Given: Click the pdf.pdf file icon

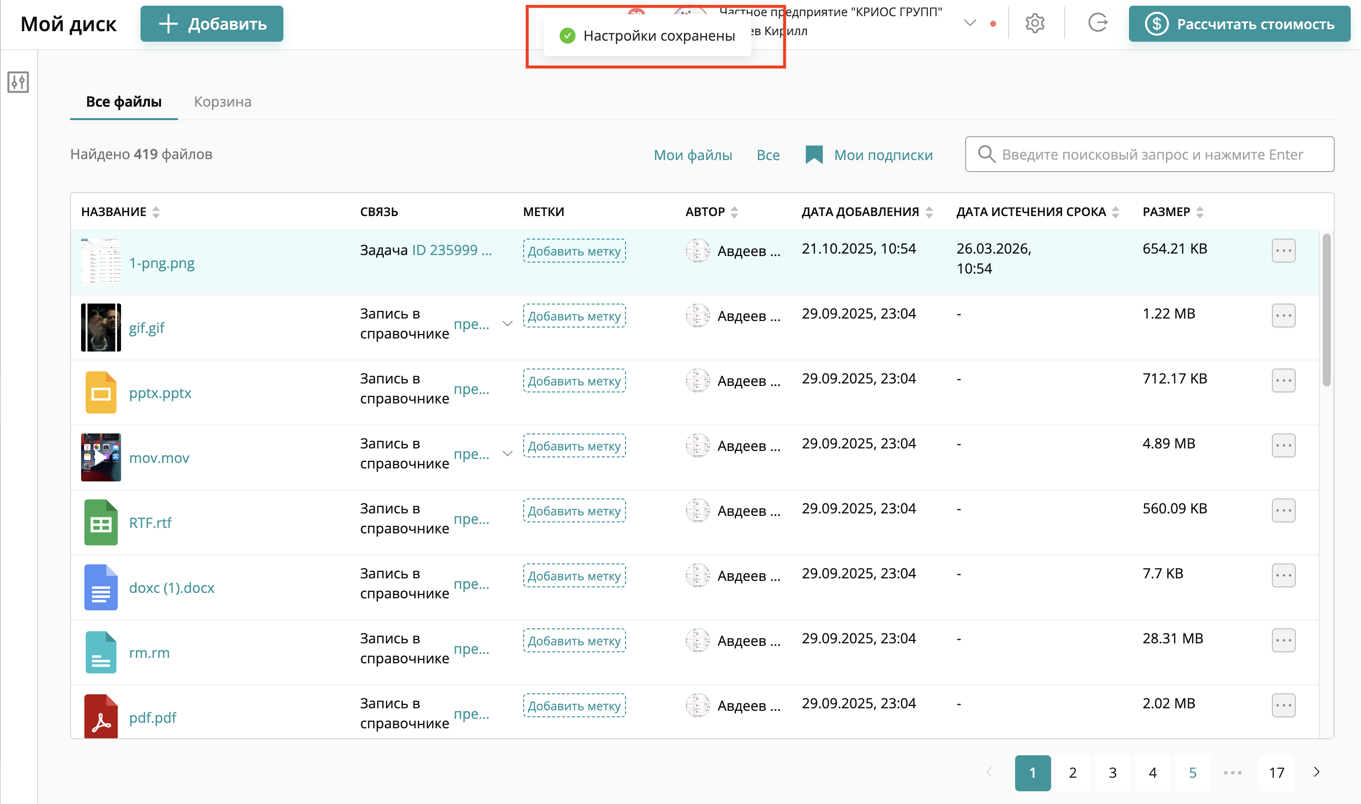Looking at the screenshot, I should click(x=101, y=716).
